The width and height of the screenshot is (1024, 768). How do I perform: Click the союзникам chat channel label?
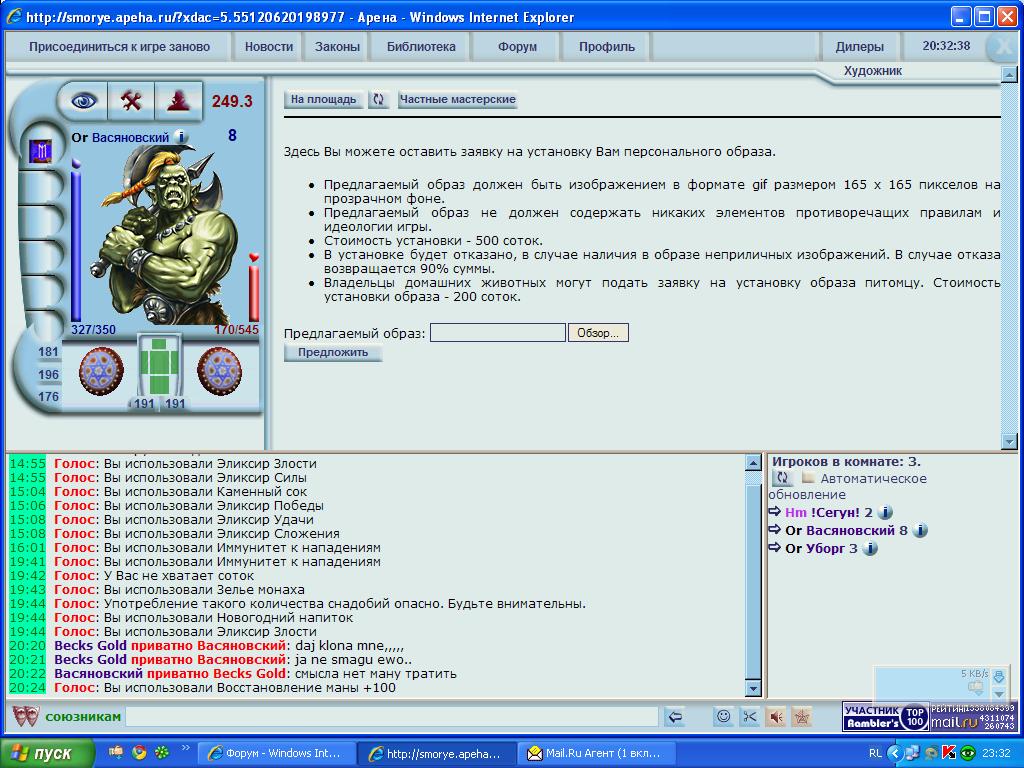[83, 716]
